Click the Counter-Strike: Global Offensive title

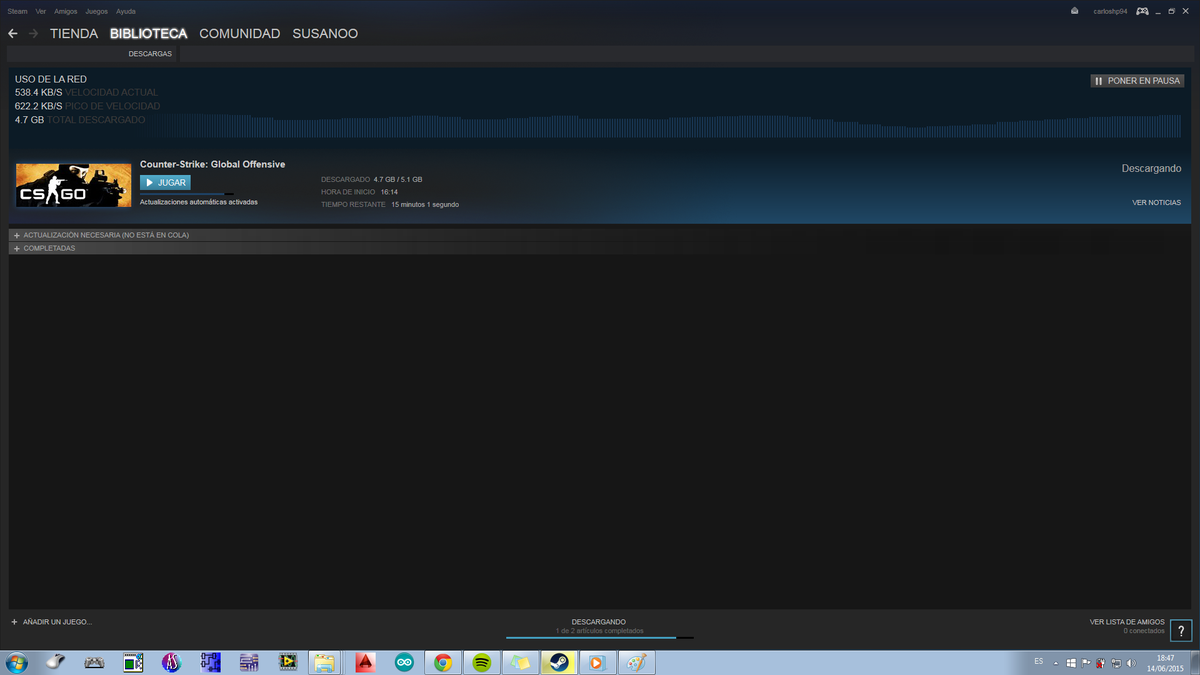[212, 164]
